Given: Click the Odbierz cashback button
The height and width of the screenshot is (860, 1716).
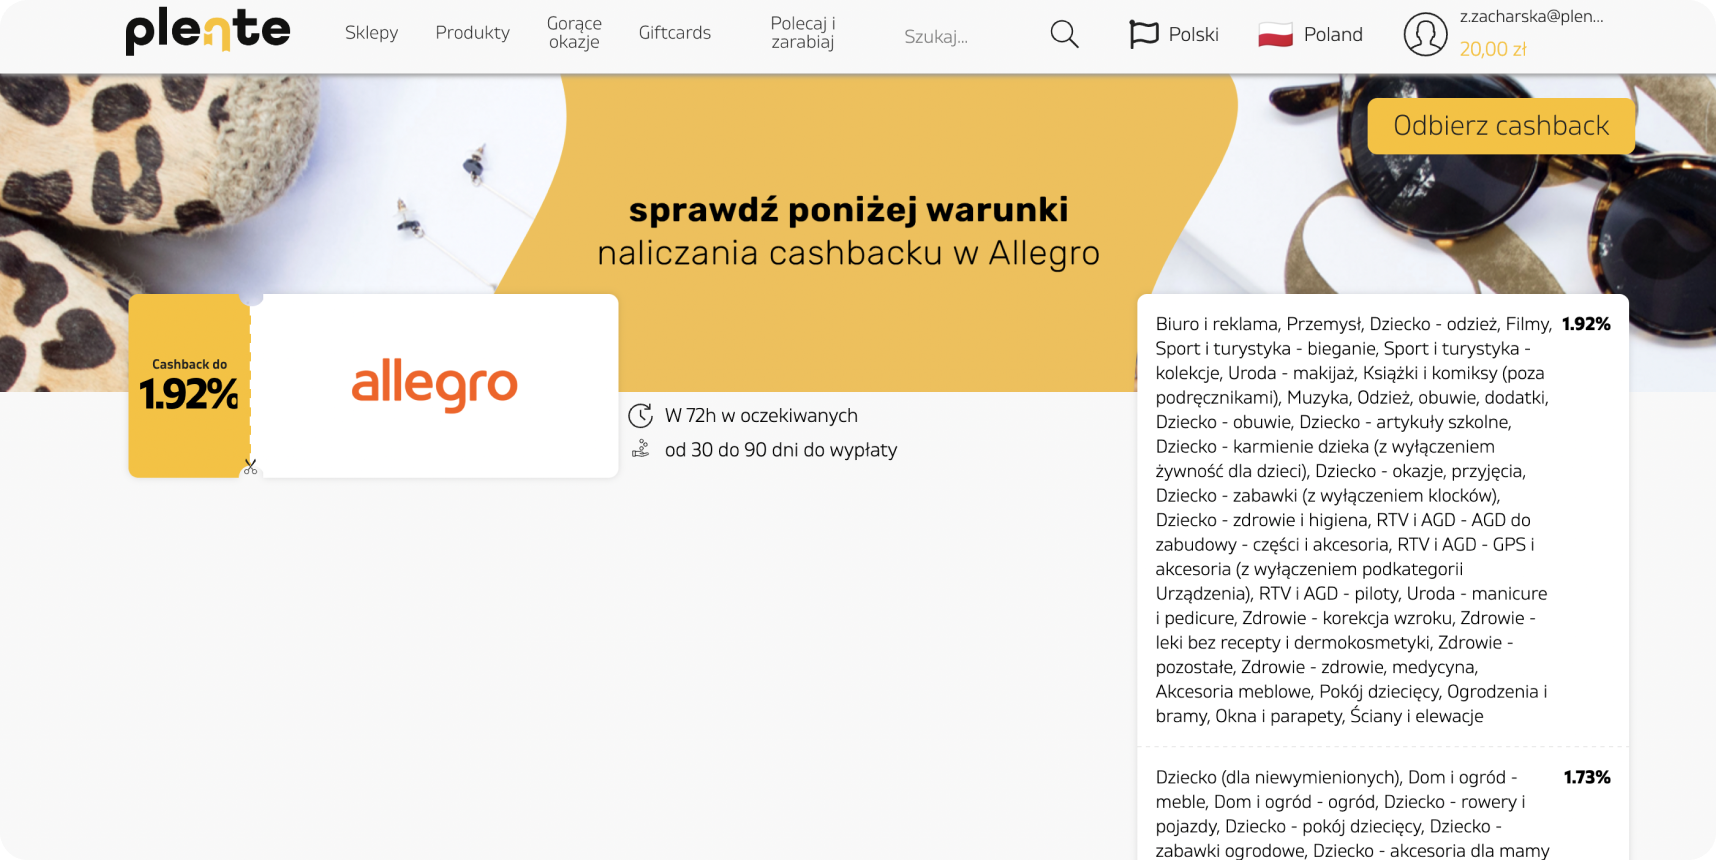Looking at the screenshot, I should click(1501, 126).
